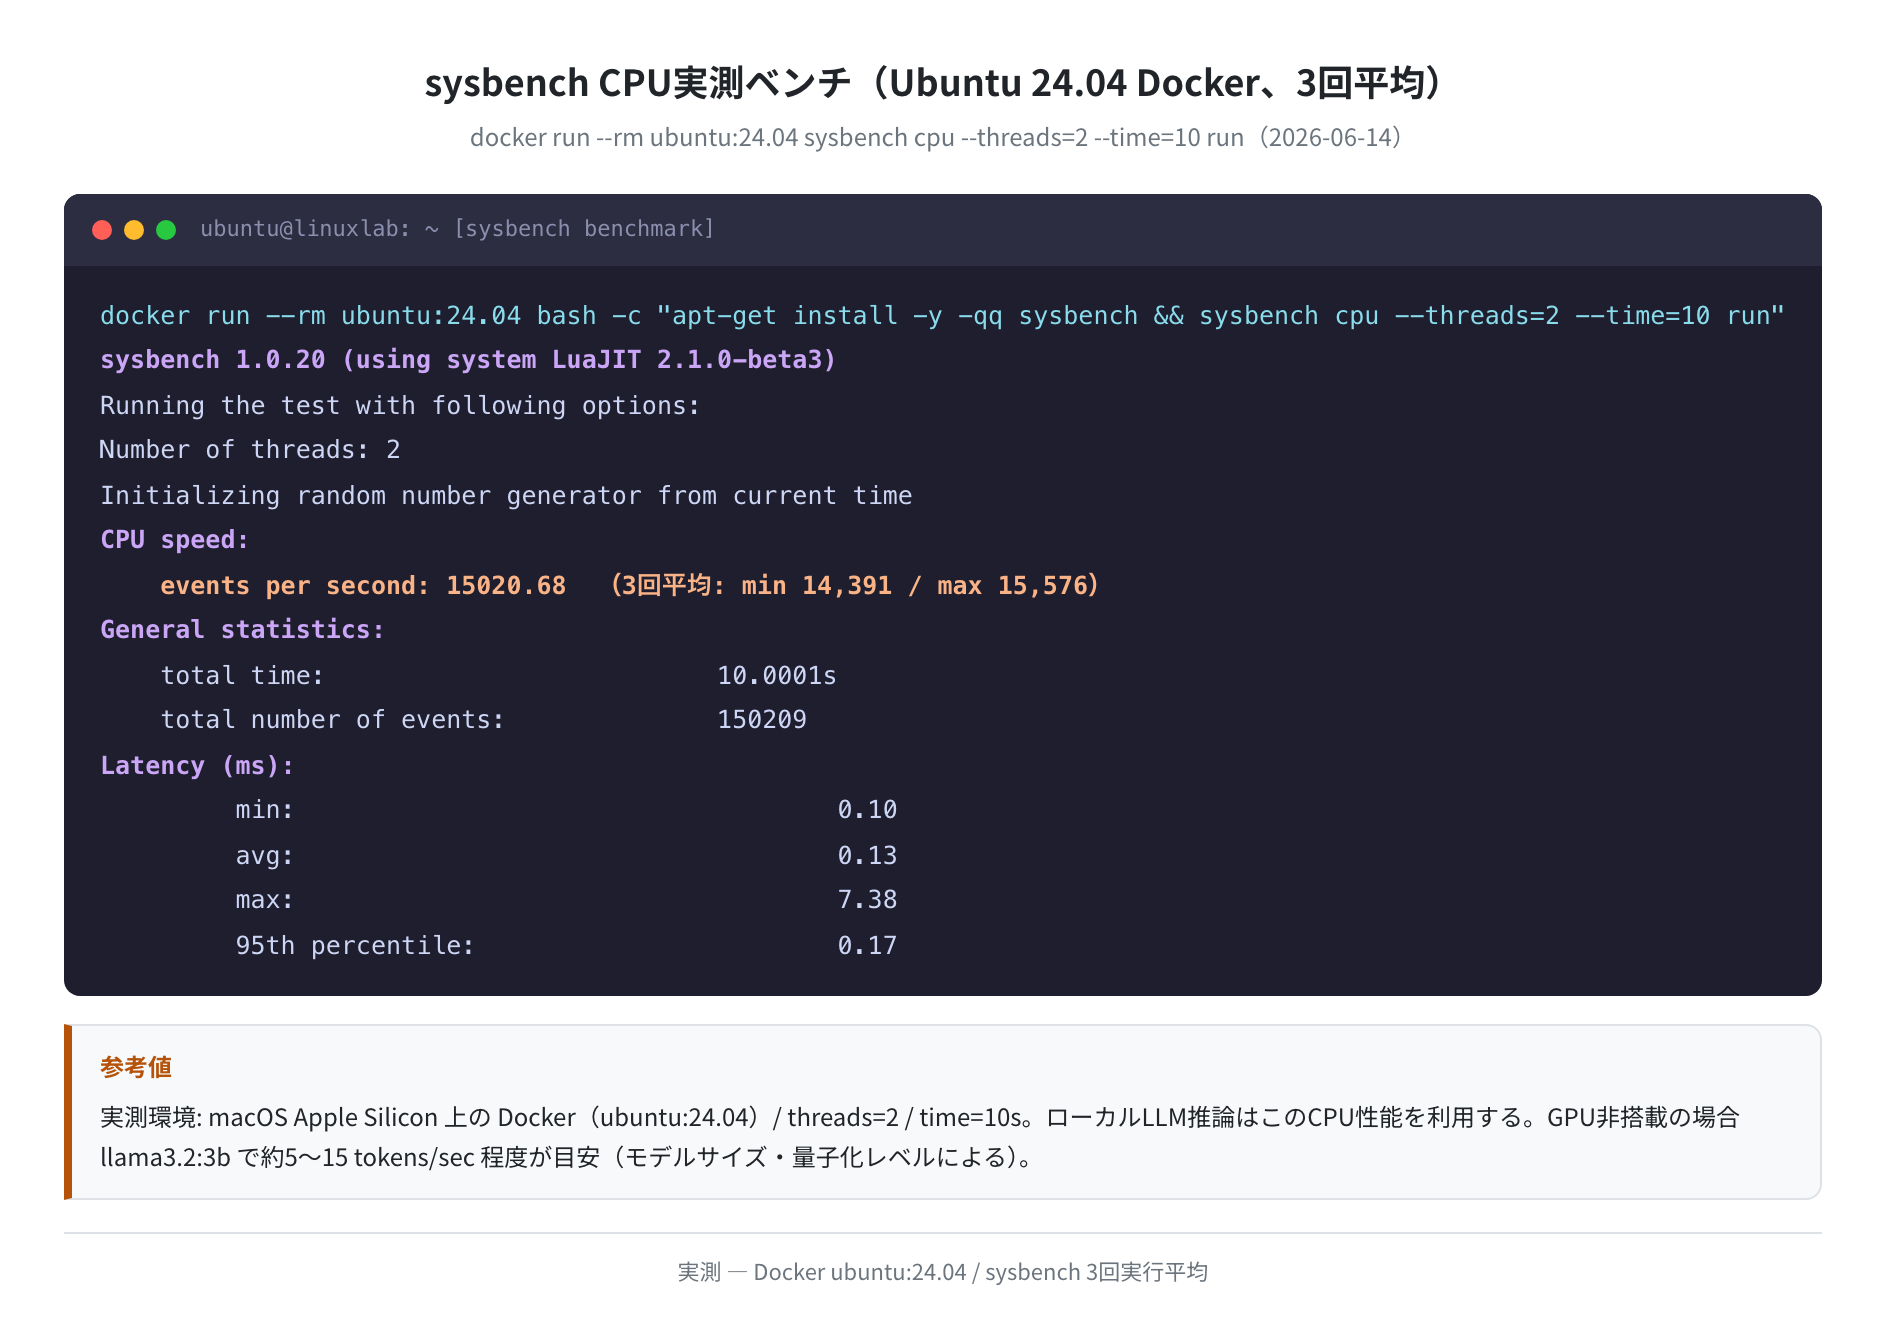Click 'Running the test with following options'
The width and height of the screenshot is (1886, 1326).
(400, 406)
